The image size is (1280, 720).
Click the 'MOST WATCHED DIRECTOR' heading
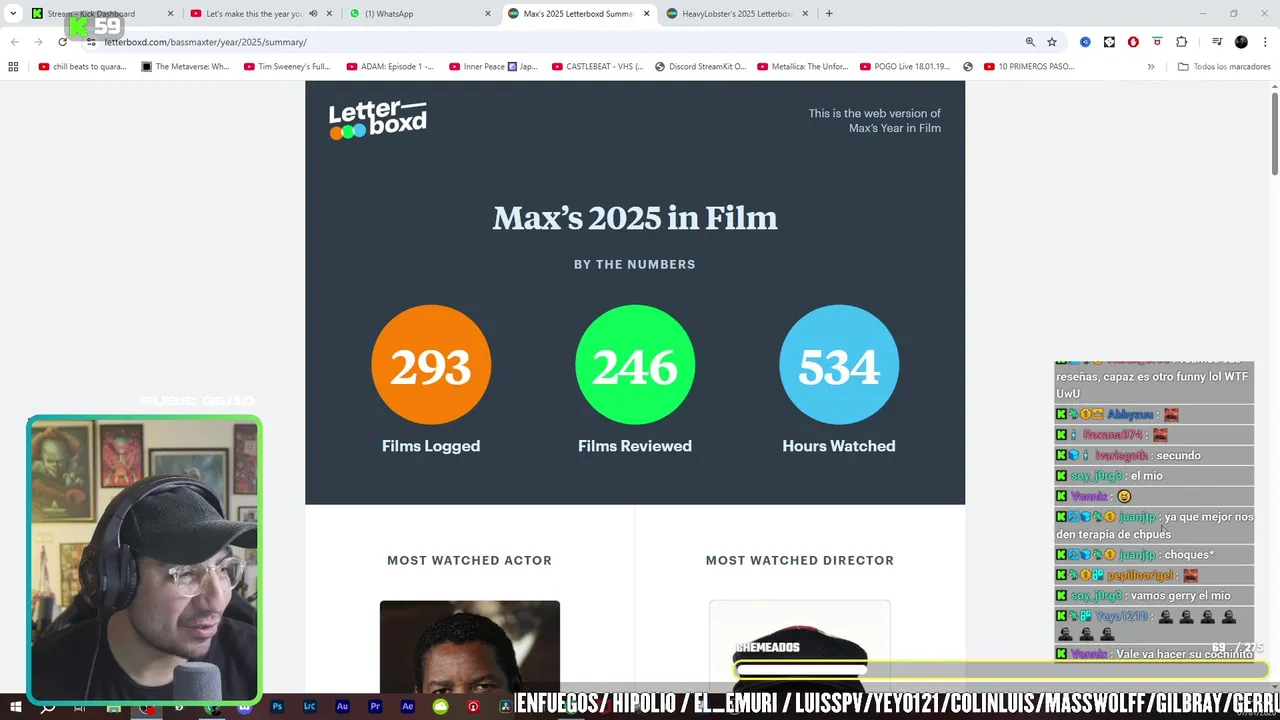pos(800,560)
